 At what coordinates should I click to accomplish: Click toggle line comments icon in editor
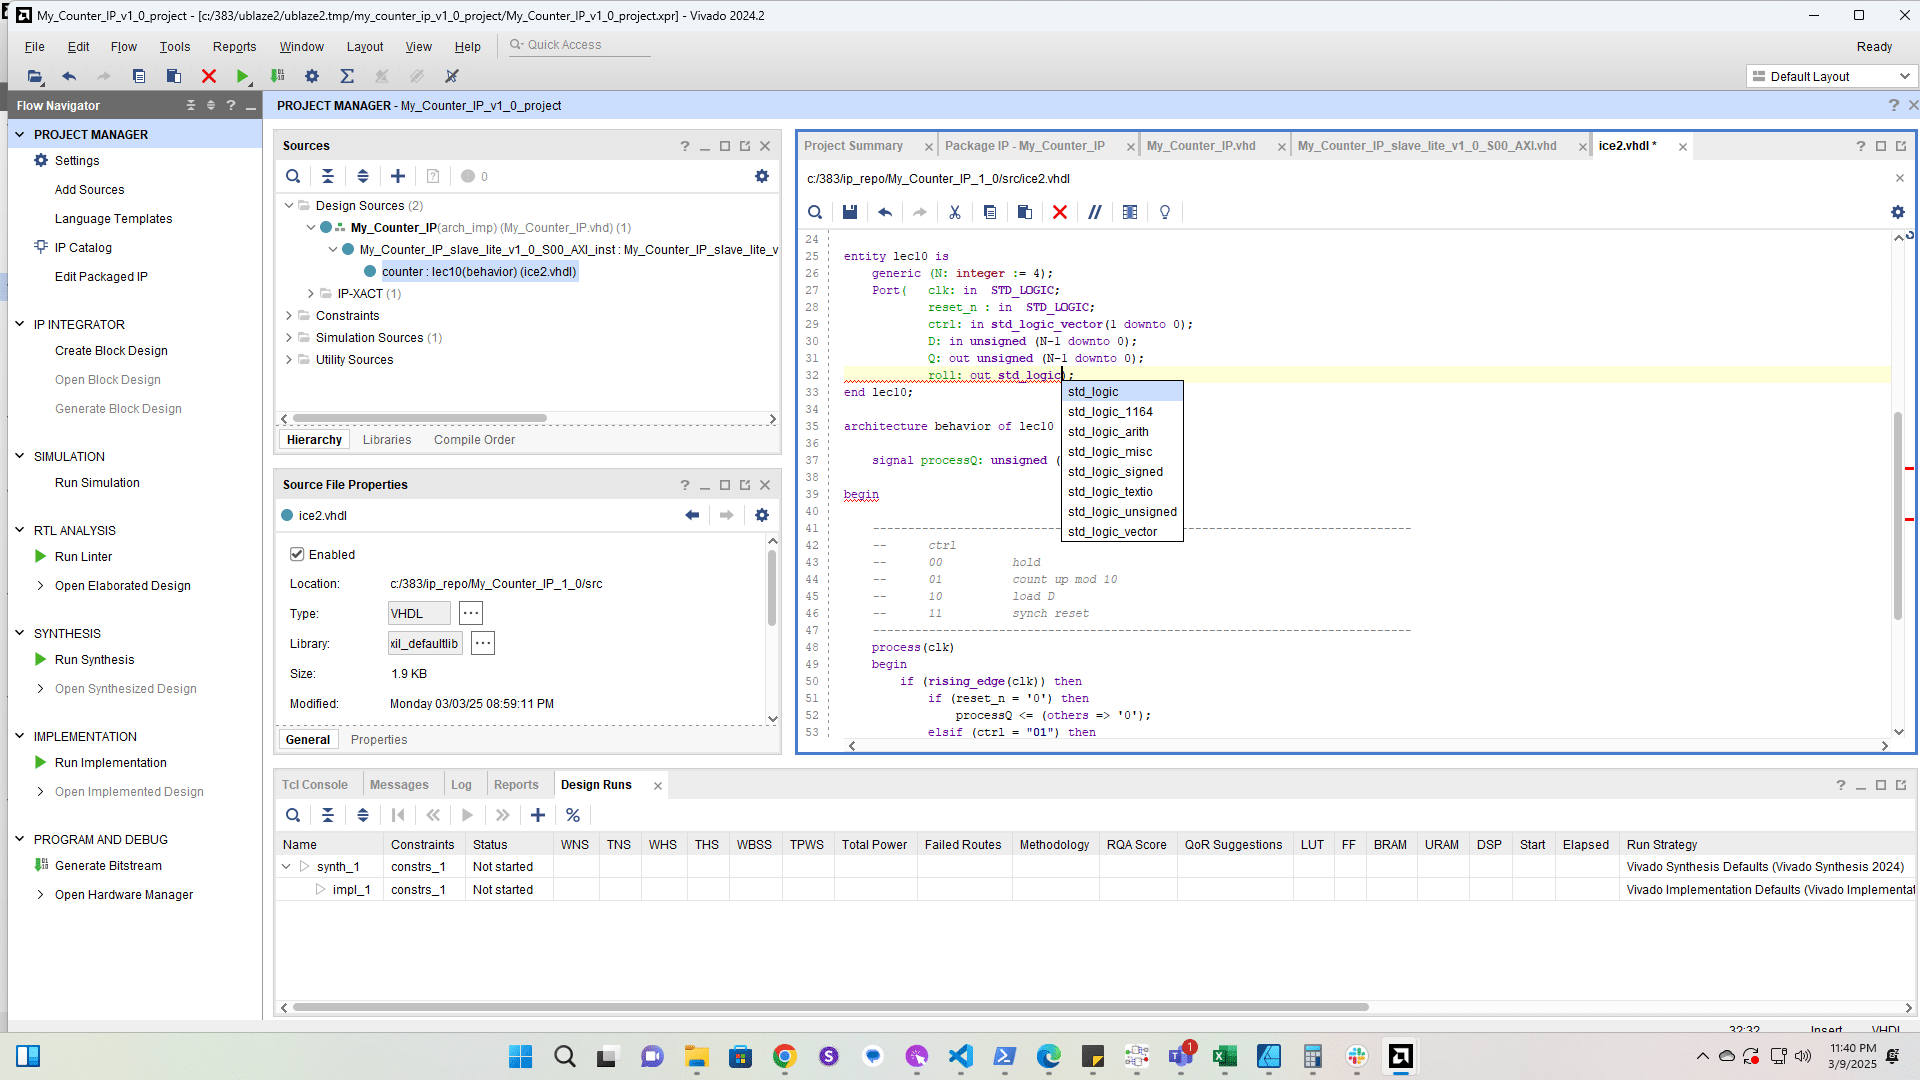click(x=1095, y=212)
